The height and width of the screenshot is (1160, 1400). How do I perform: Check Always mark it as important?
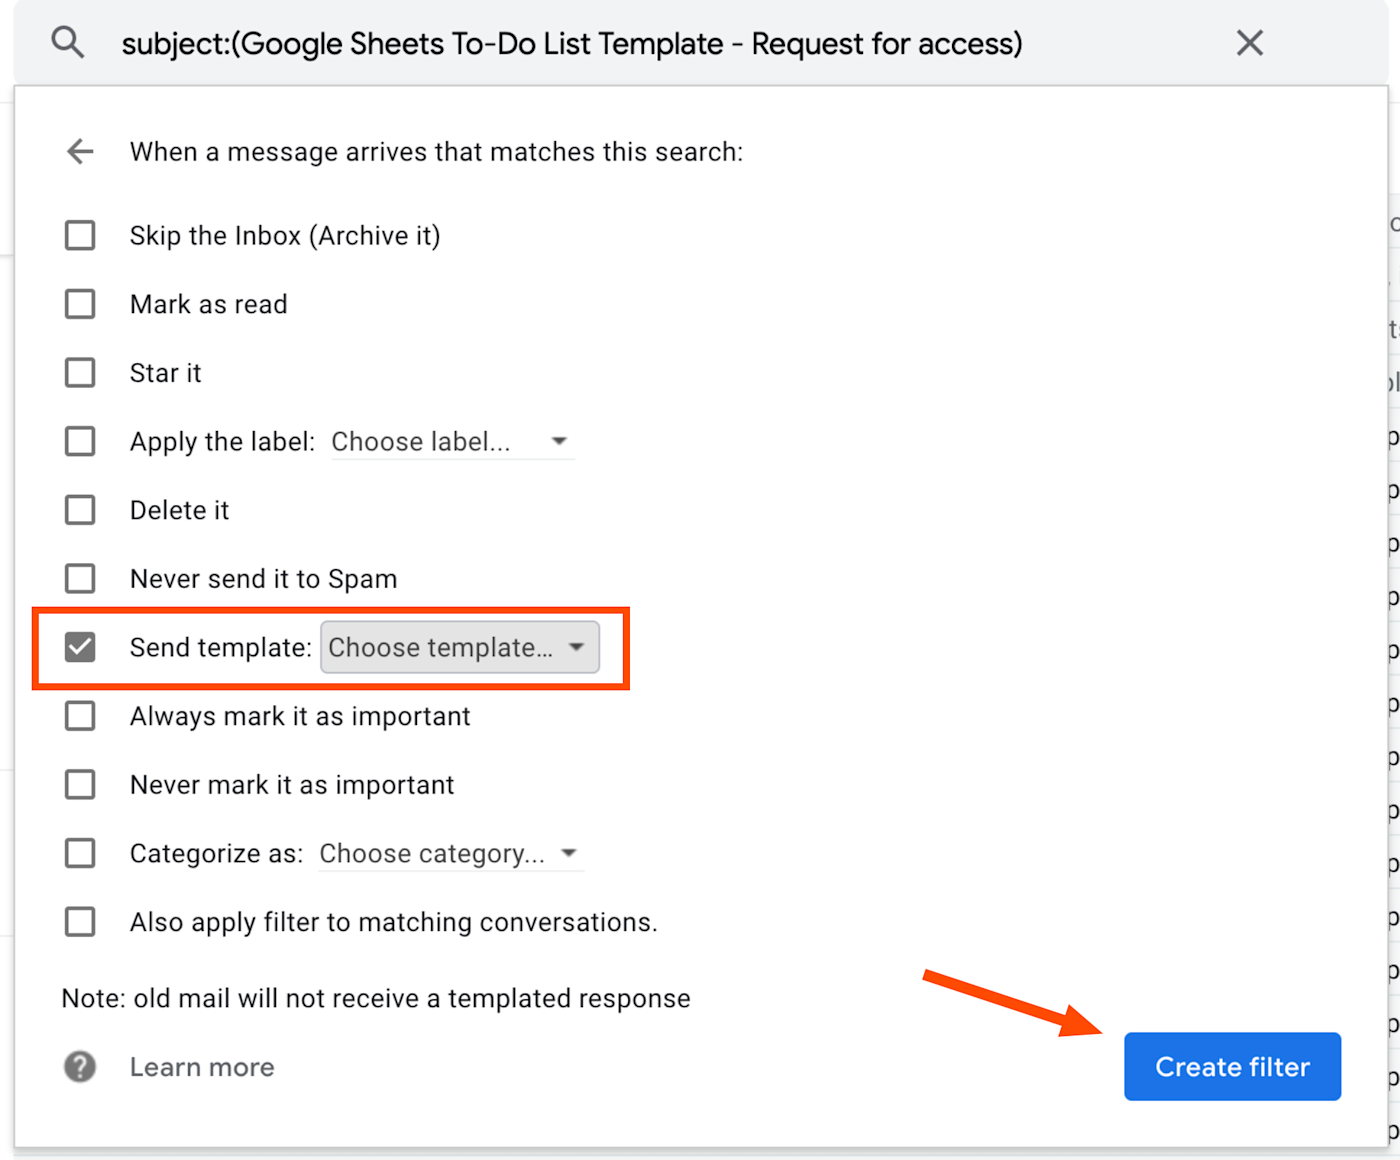[x=80, y=716]
